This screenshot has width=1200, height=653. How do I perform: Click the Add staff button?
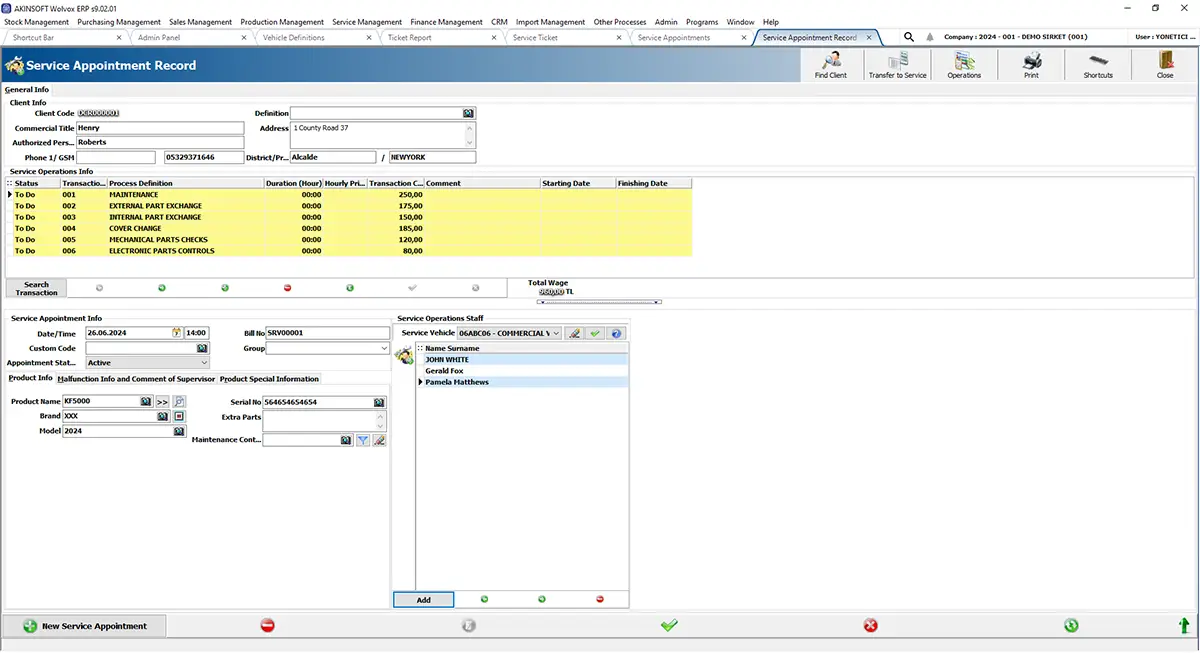(423, 600)
